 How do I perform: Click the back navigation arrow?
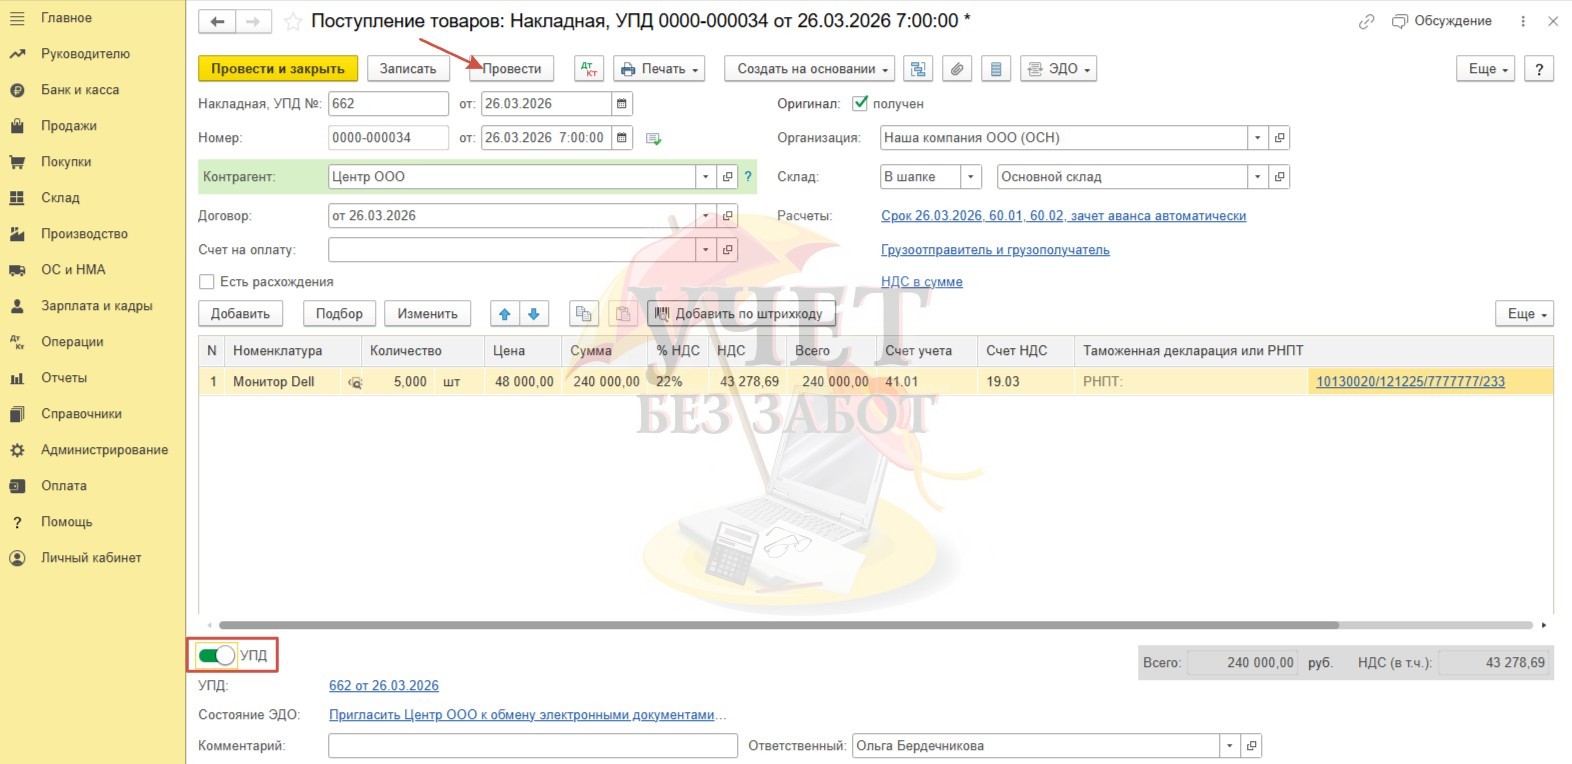coord(217,21)
